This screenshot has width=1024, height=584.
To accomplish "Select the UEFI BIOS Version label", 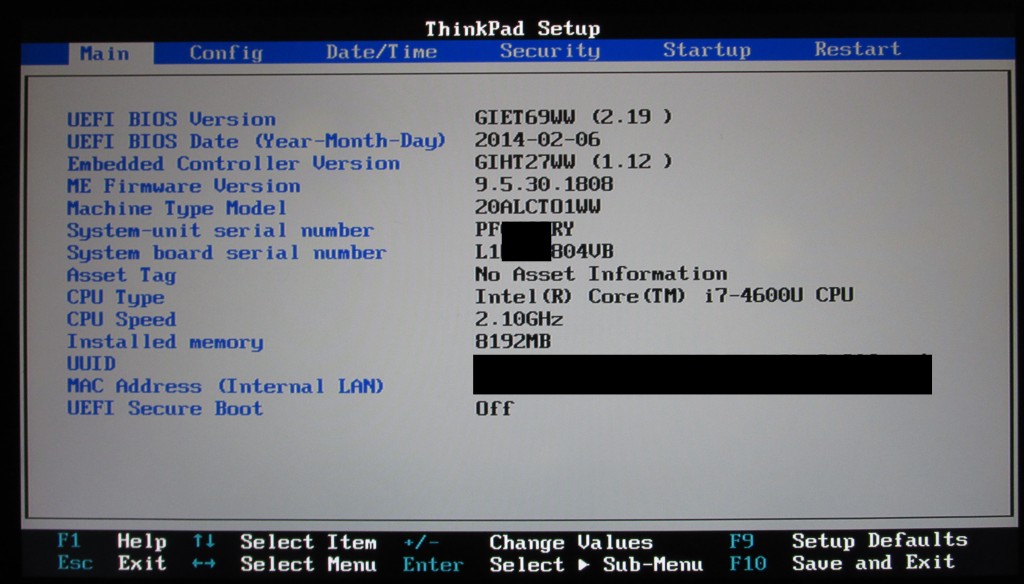I will pos(171,120).
